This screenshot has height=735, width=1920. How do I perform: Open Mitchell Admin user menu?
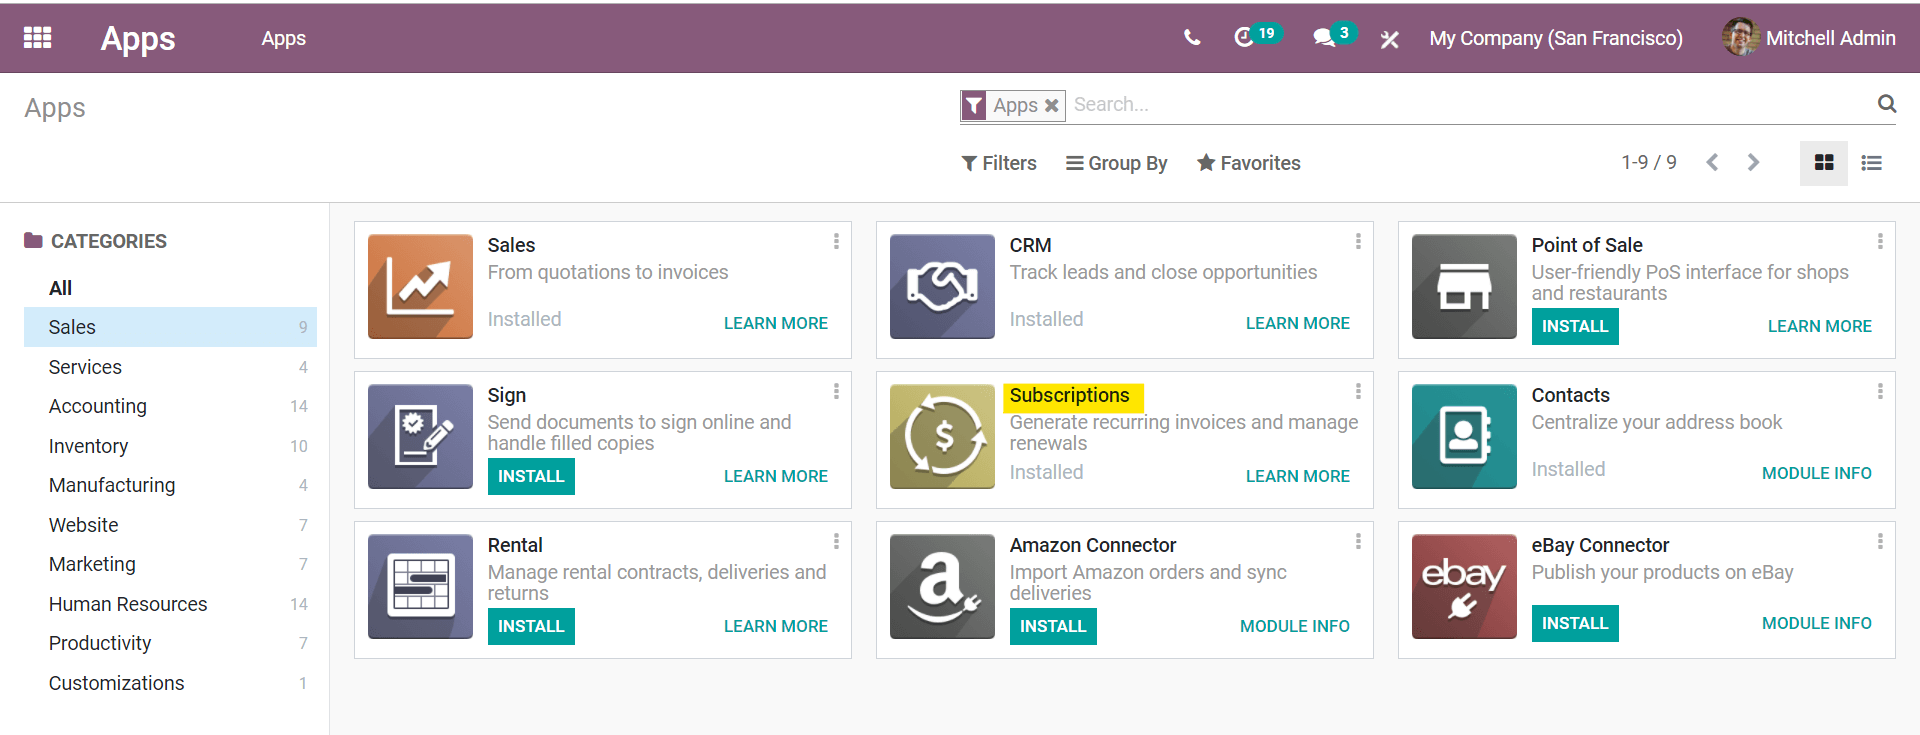click(1809, 38)
